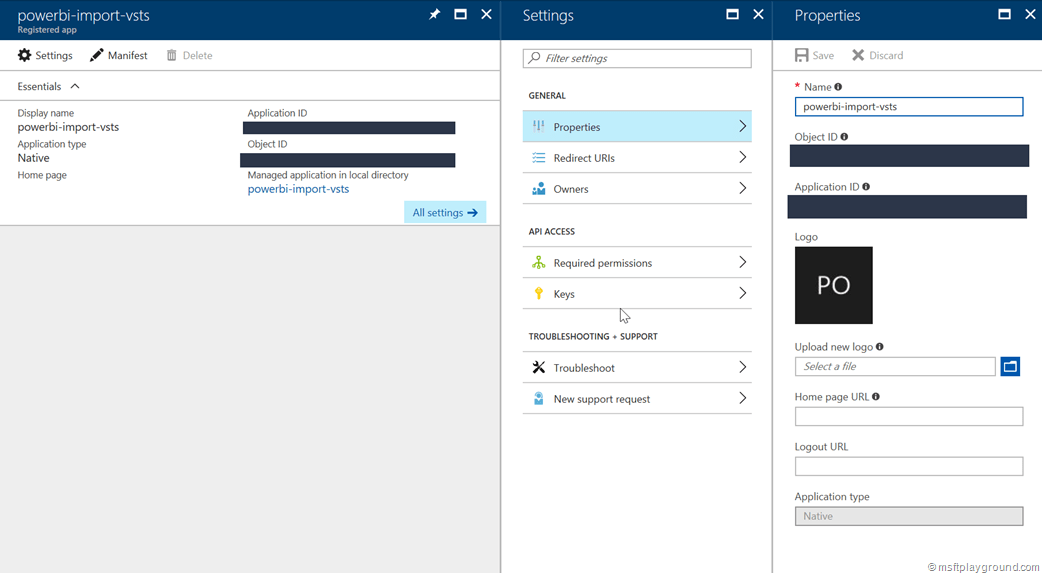Open Settings from the registered app toolbar

[45, 55]
